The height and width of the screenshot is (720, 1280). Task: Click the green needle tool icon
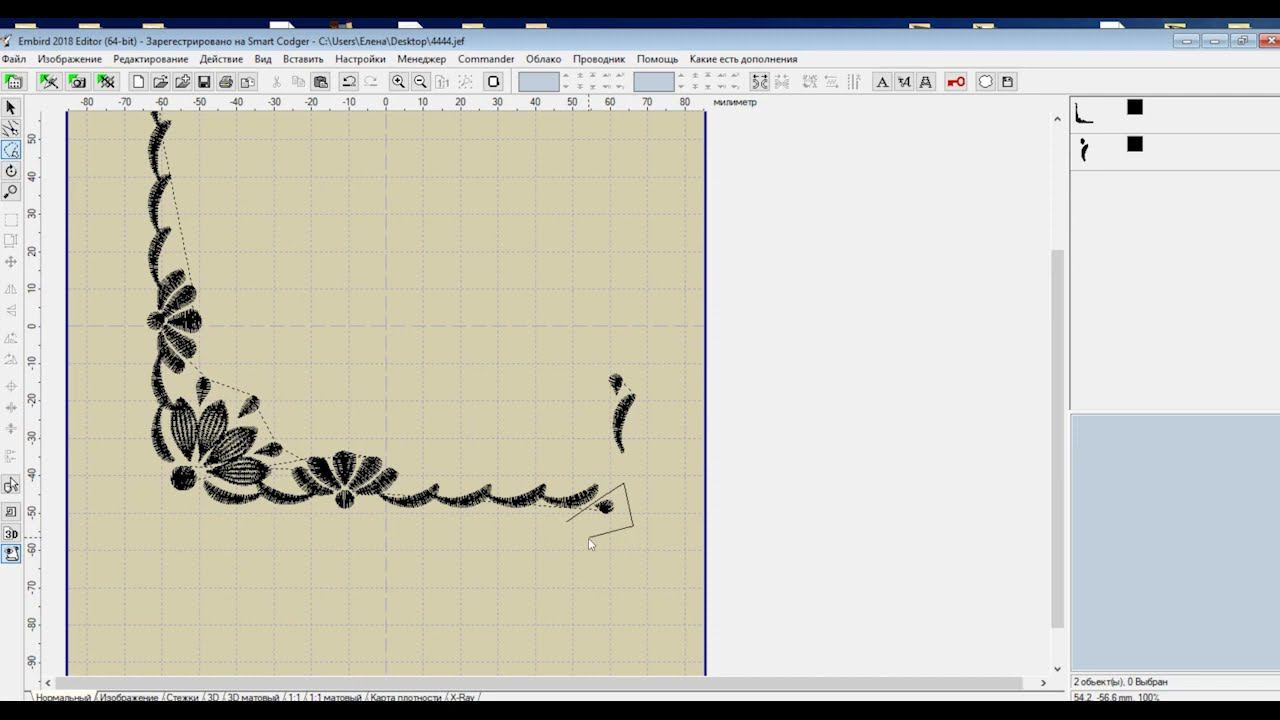coord(49,82)
